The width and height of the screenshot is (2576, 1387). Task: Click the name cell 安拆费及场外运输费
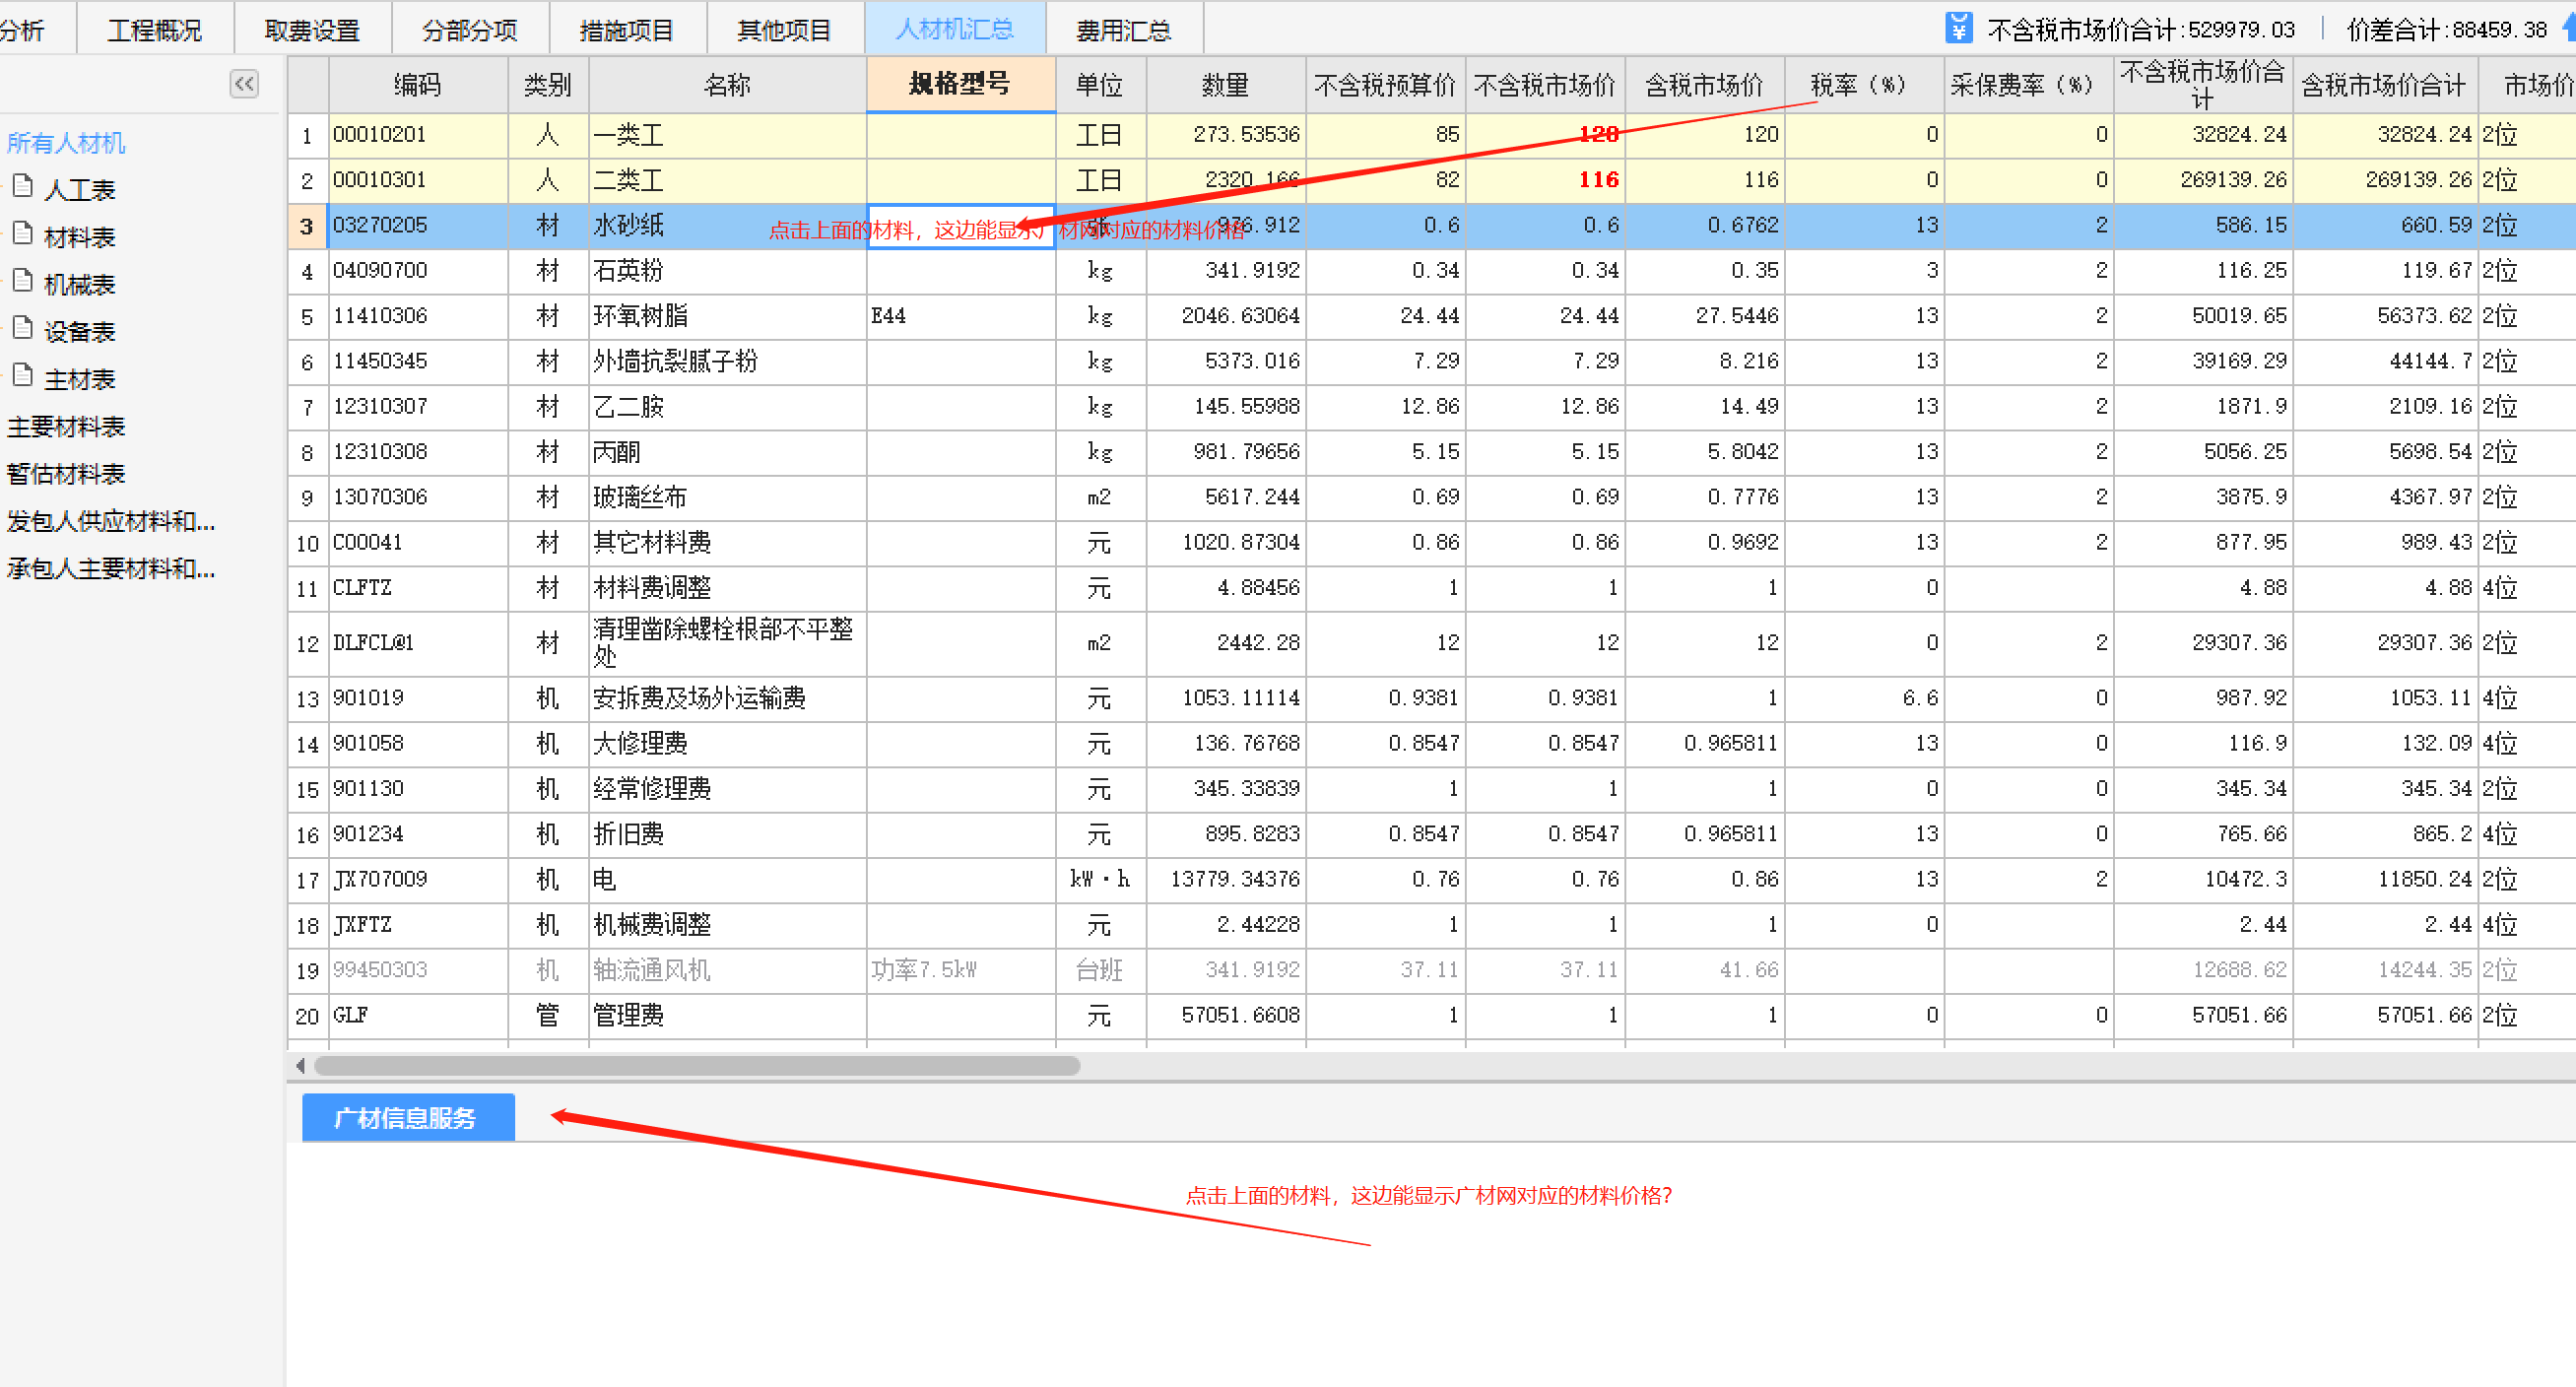click(x=727, y=698)
